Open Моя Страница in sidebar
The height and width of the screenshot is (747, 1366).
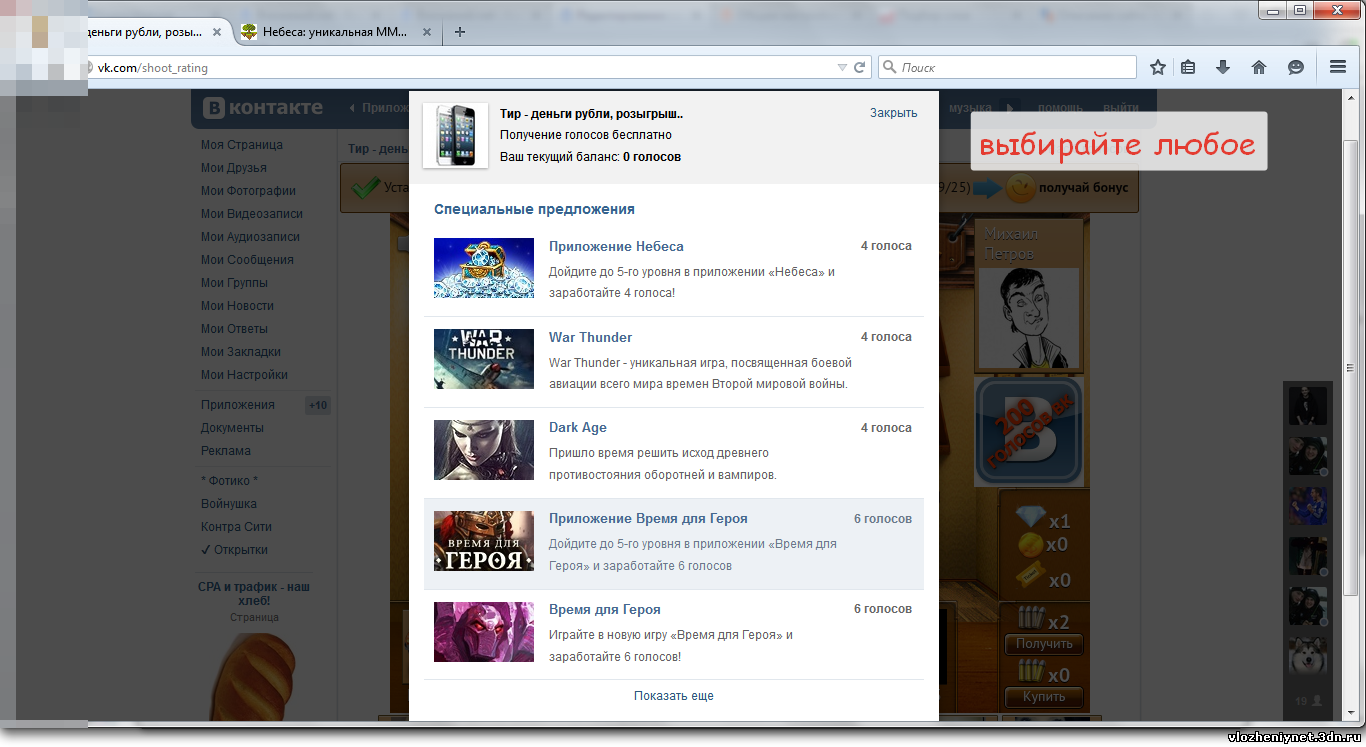click(241, 145)
